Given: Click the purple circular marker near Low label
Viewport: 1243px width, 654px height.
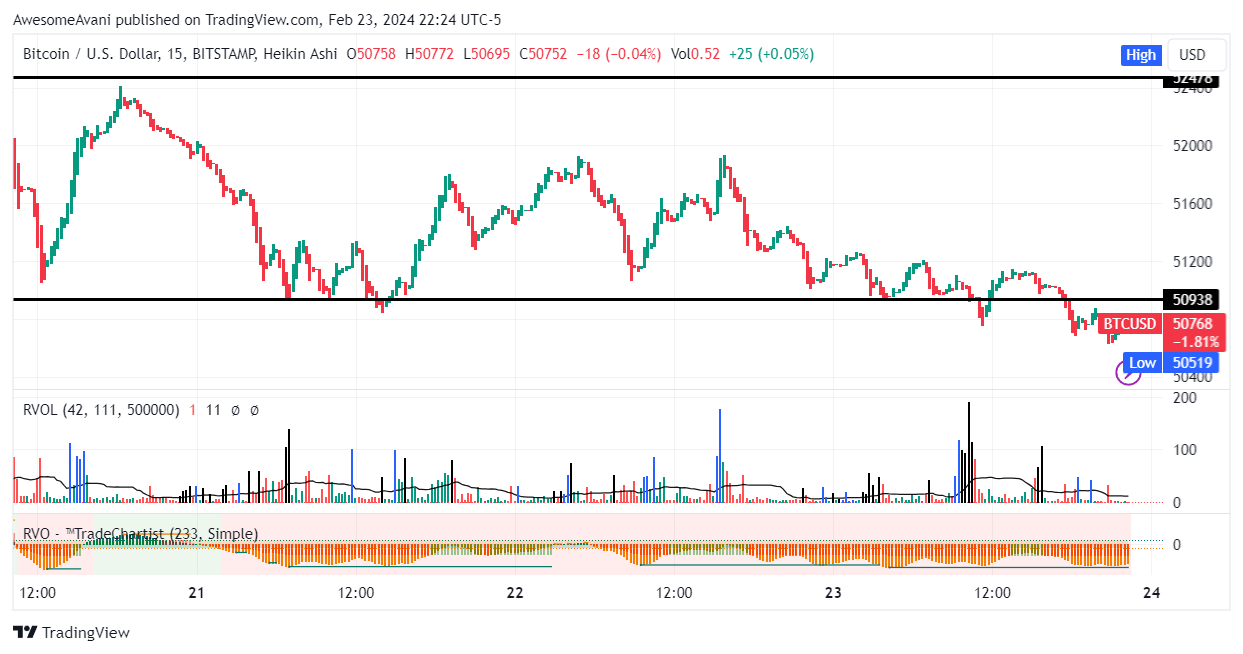Looking at the screenshot, I should pos(1128,374).
